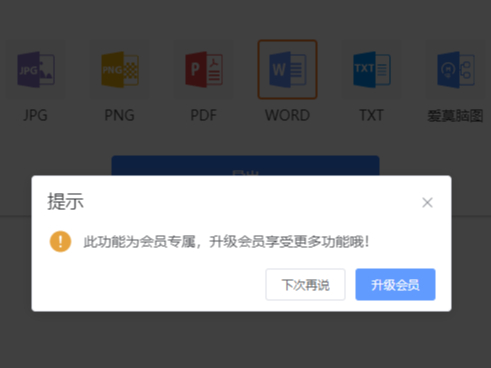Screen dimensions: 491x368
Task: Click the TXT text label below icon
Action: pos(371,115)
